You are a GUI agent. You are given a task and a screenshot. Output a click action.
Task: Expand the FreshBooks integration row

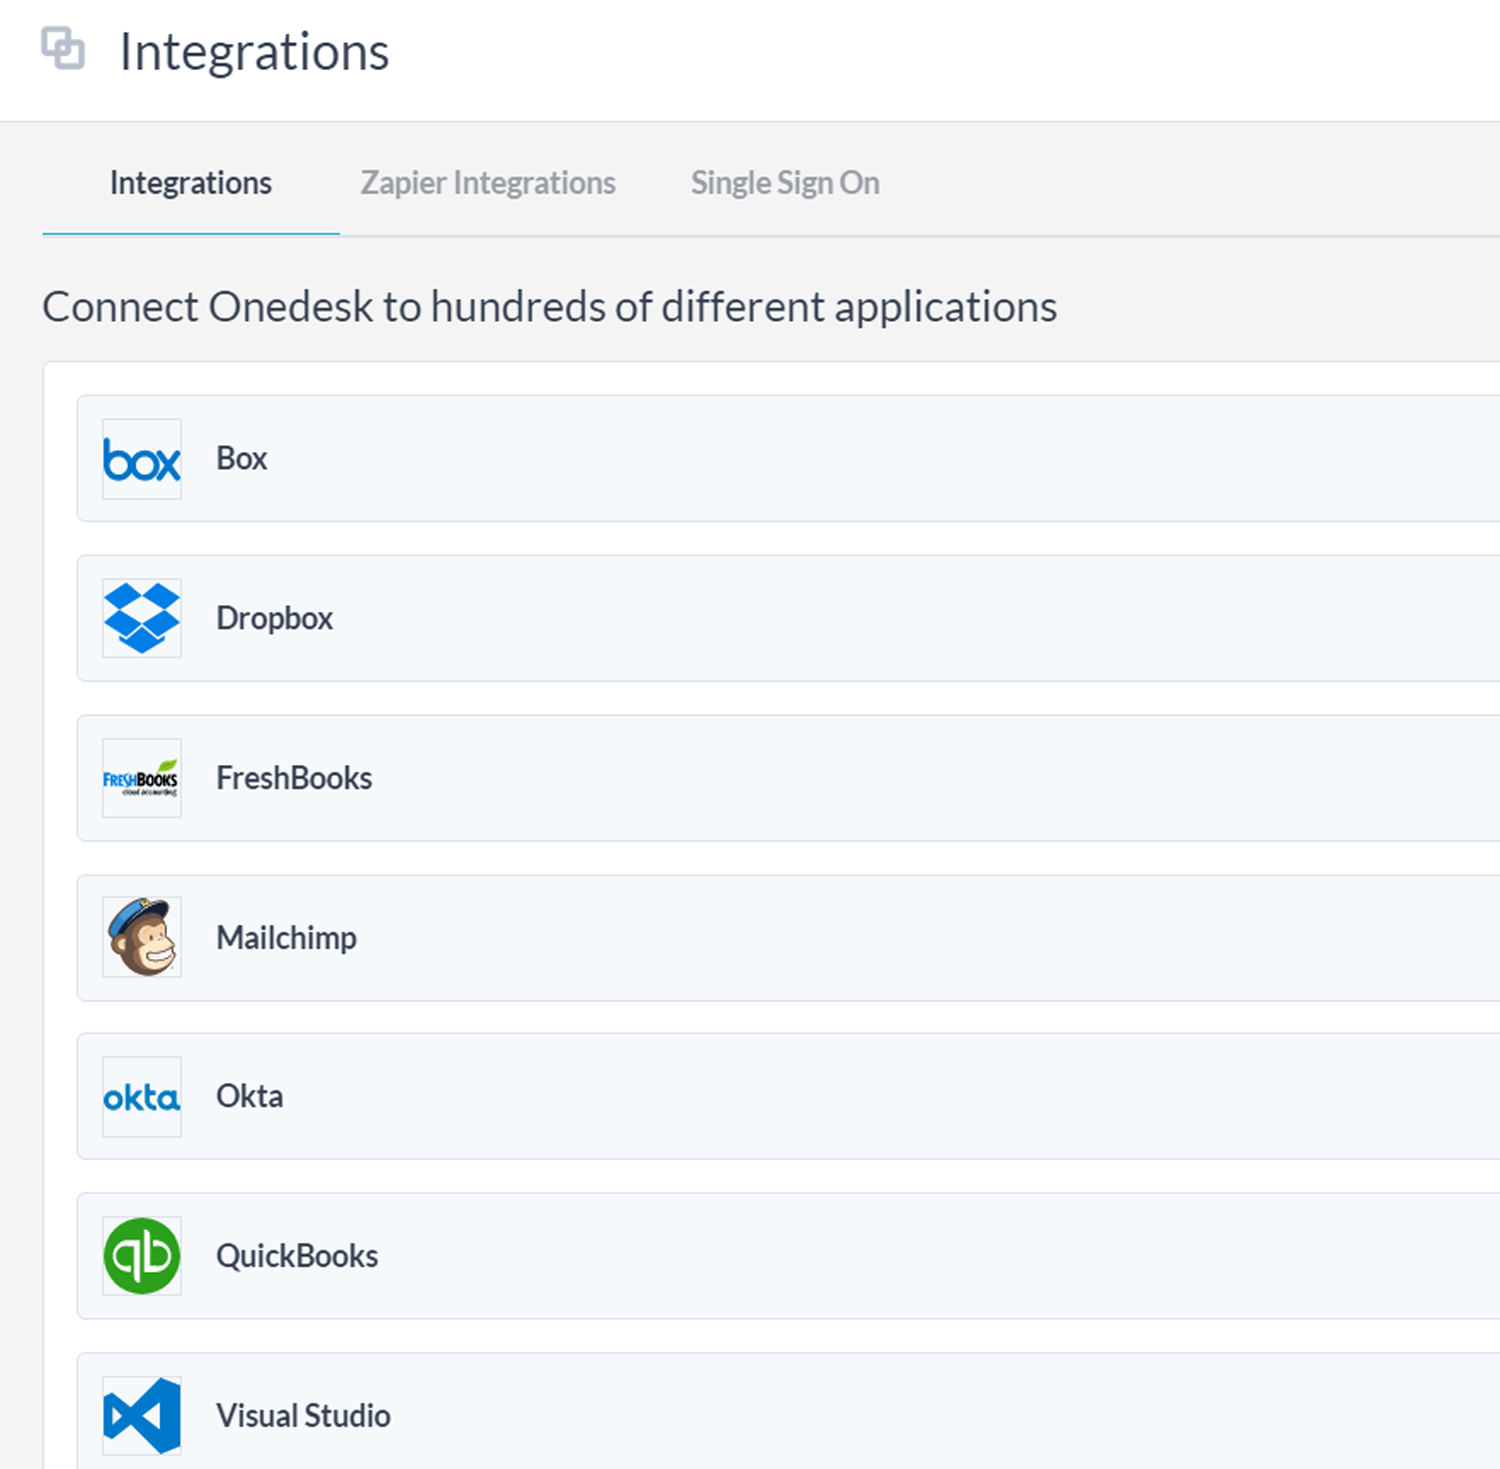point(788,778)
